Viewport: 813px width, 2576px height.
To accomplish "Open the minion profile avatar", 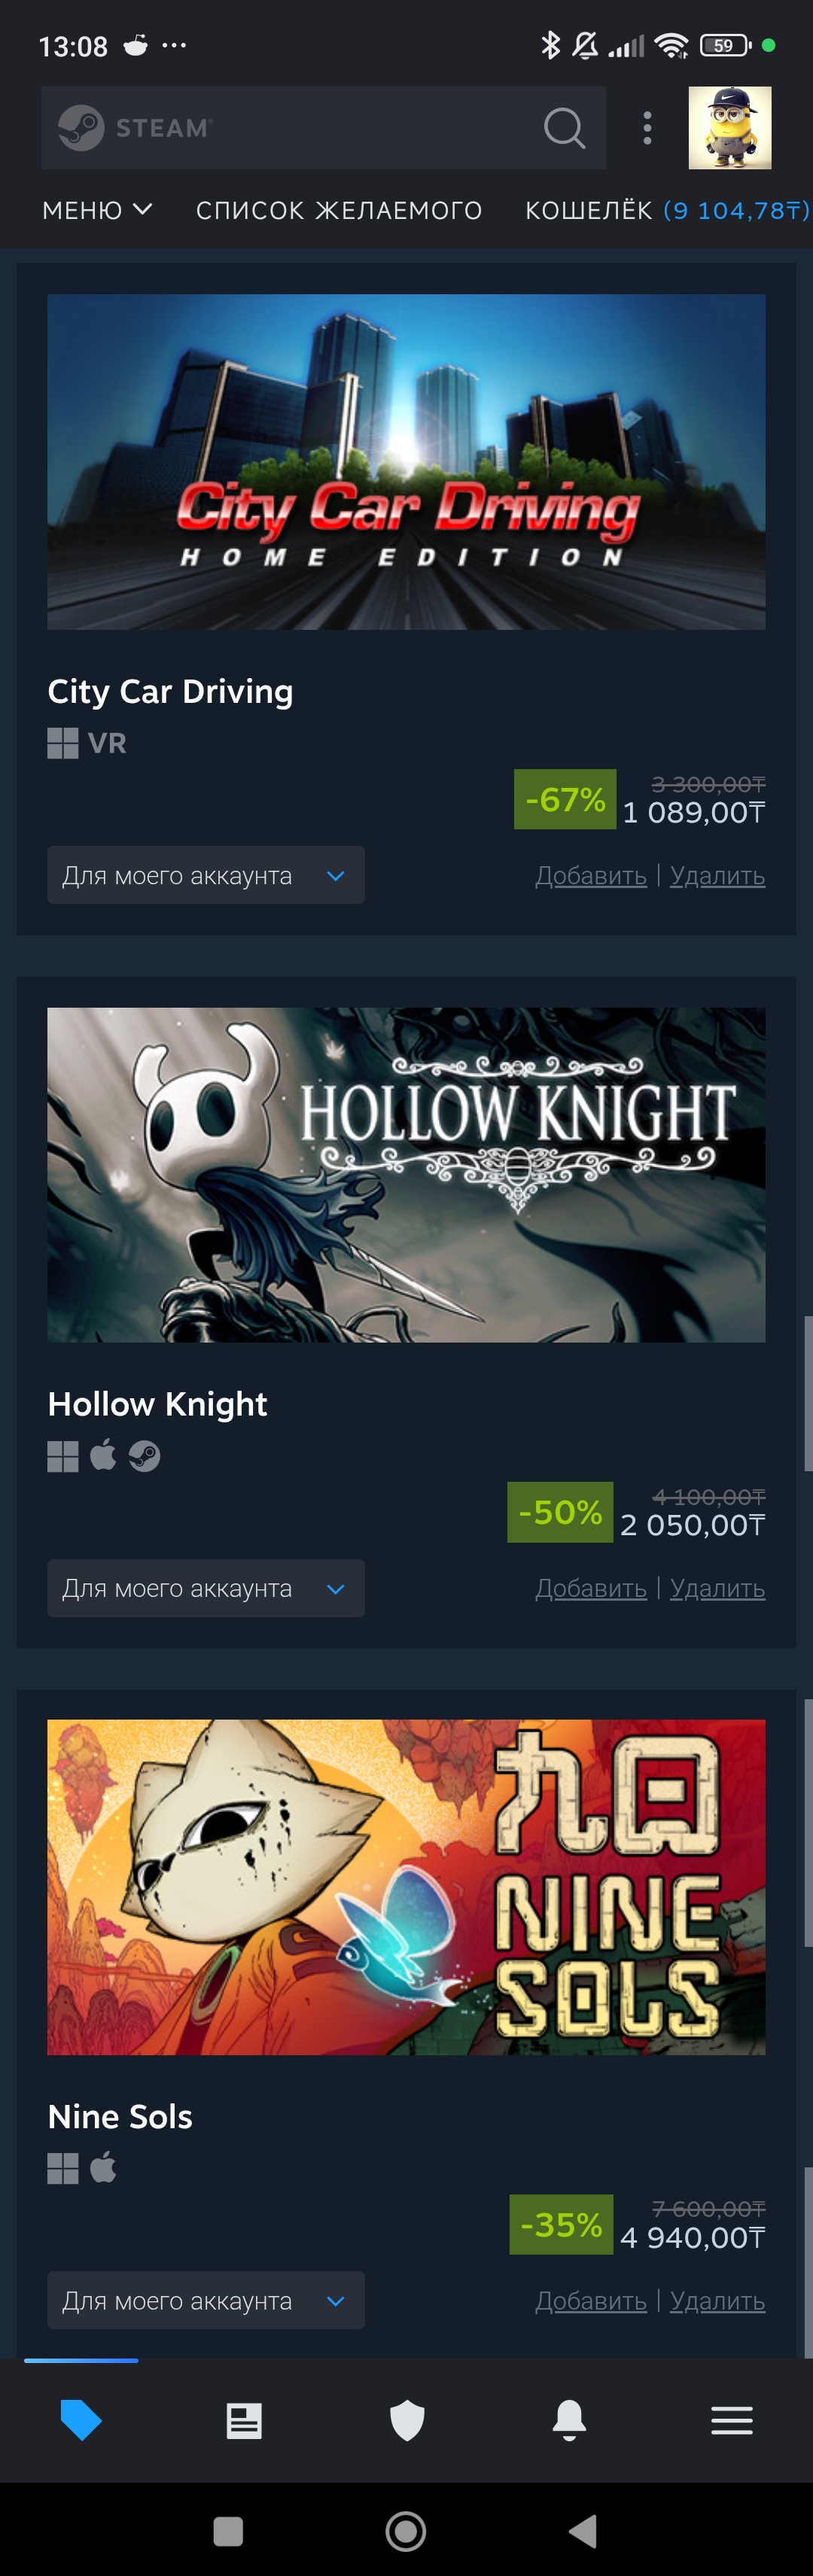I will 730,128.
